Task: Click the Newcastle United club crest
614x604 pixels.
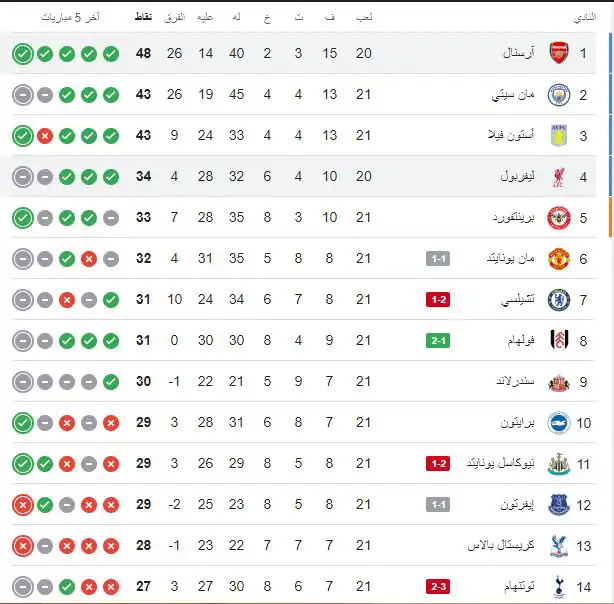Action: pos(558,463)
